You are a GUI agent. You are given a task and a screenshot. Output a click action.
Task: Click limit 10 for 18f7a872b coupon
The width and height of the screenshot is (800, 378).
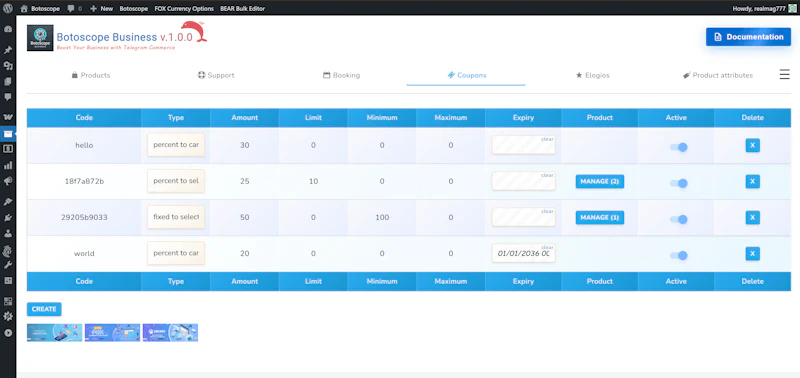tap(313, 181)
